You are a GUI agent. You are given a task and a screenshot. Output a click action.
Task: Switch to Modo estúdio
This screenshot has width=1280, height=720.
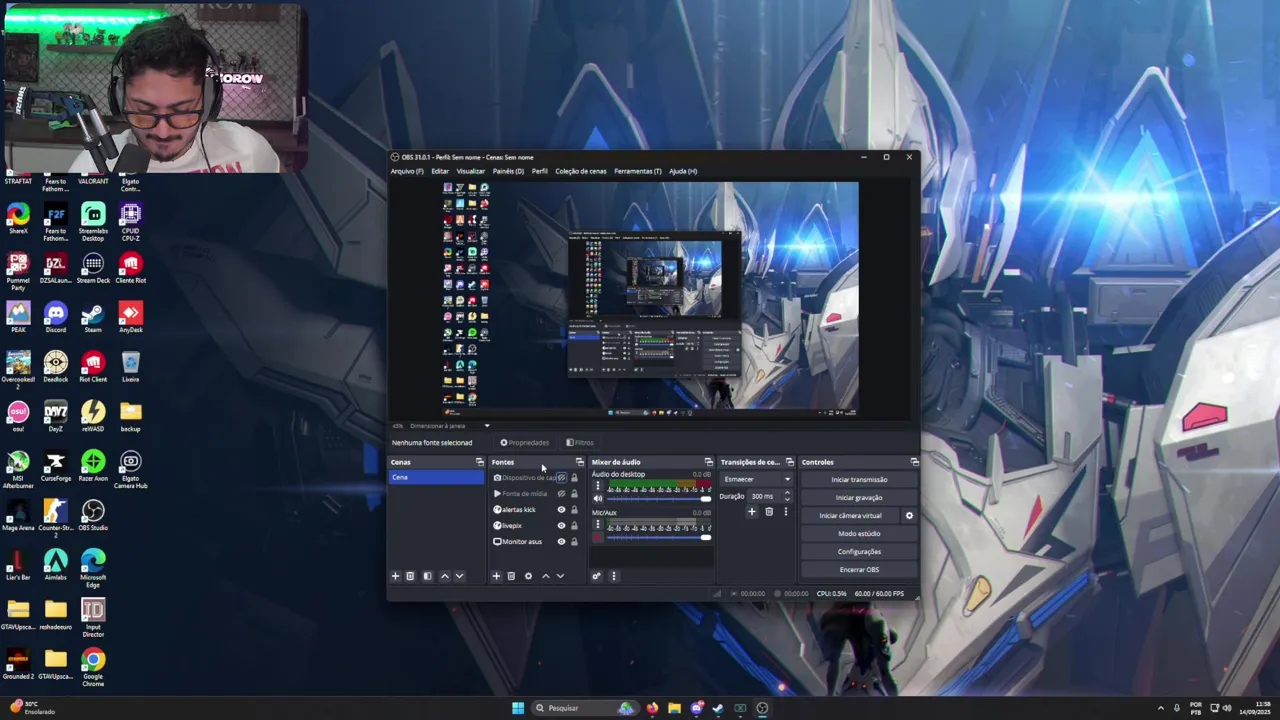pos(859,534)
